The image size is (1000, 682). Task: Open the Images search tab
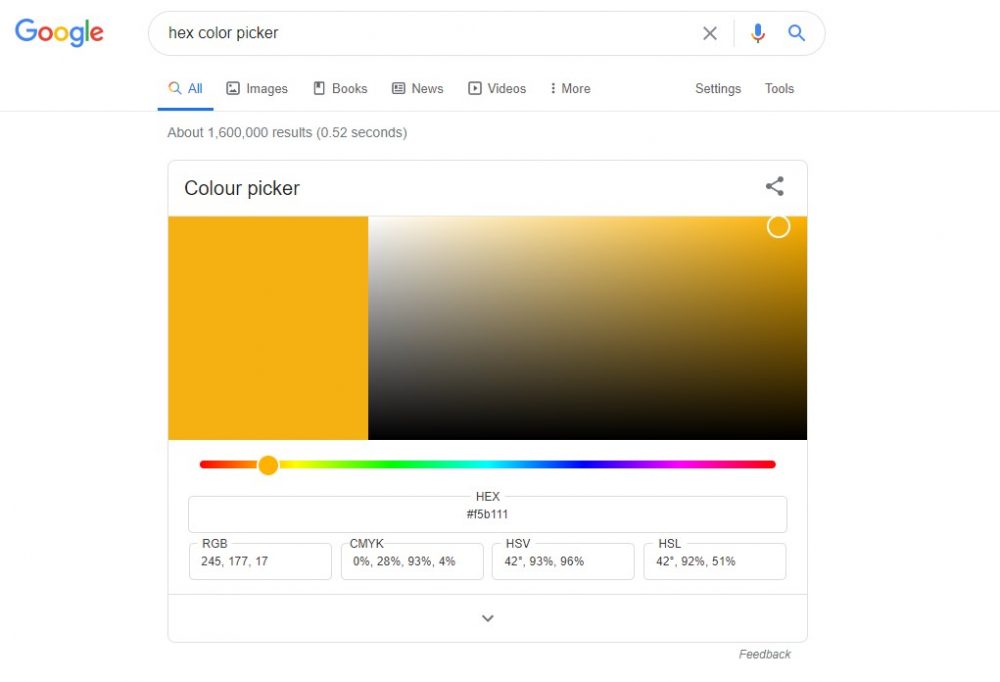point(257,88)
